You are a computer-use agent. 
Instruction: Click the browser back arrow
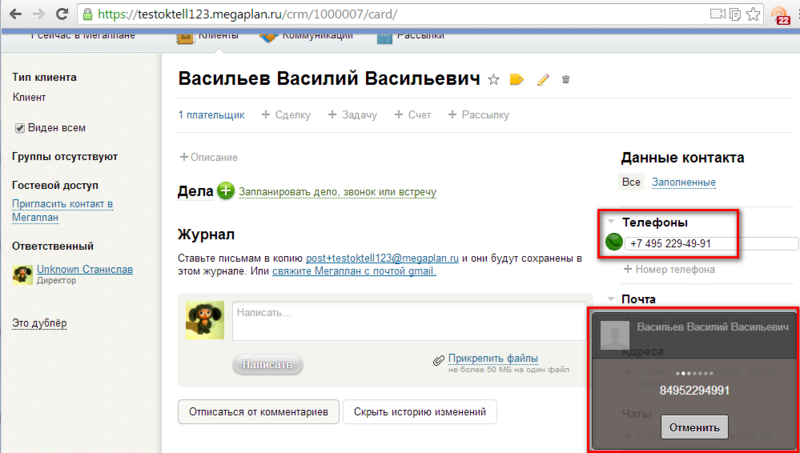click(x=14, y=15)
